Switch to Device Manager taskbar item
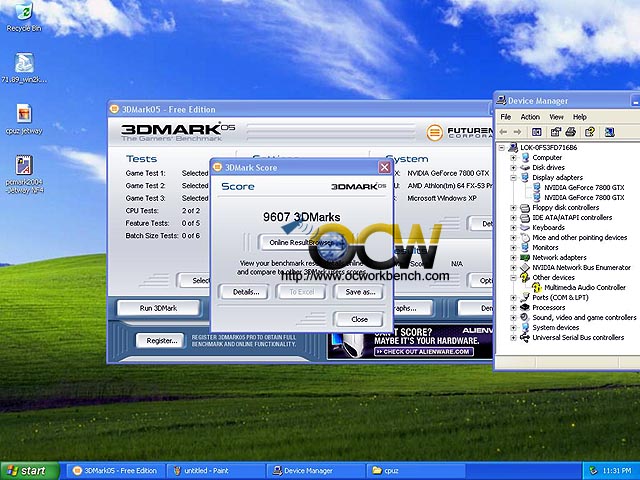The width and height of the screenshot is (640, 480). pyautogui.click(x=316, y=471)
